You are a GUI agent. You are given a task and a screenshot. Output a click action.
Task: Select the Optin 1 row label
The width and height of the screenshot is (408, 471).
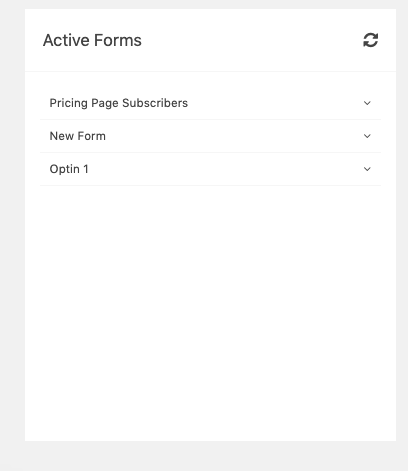[x=69, y=169]
